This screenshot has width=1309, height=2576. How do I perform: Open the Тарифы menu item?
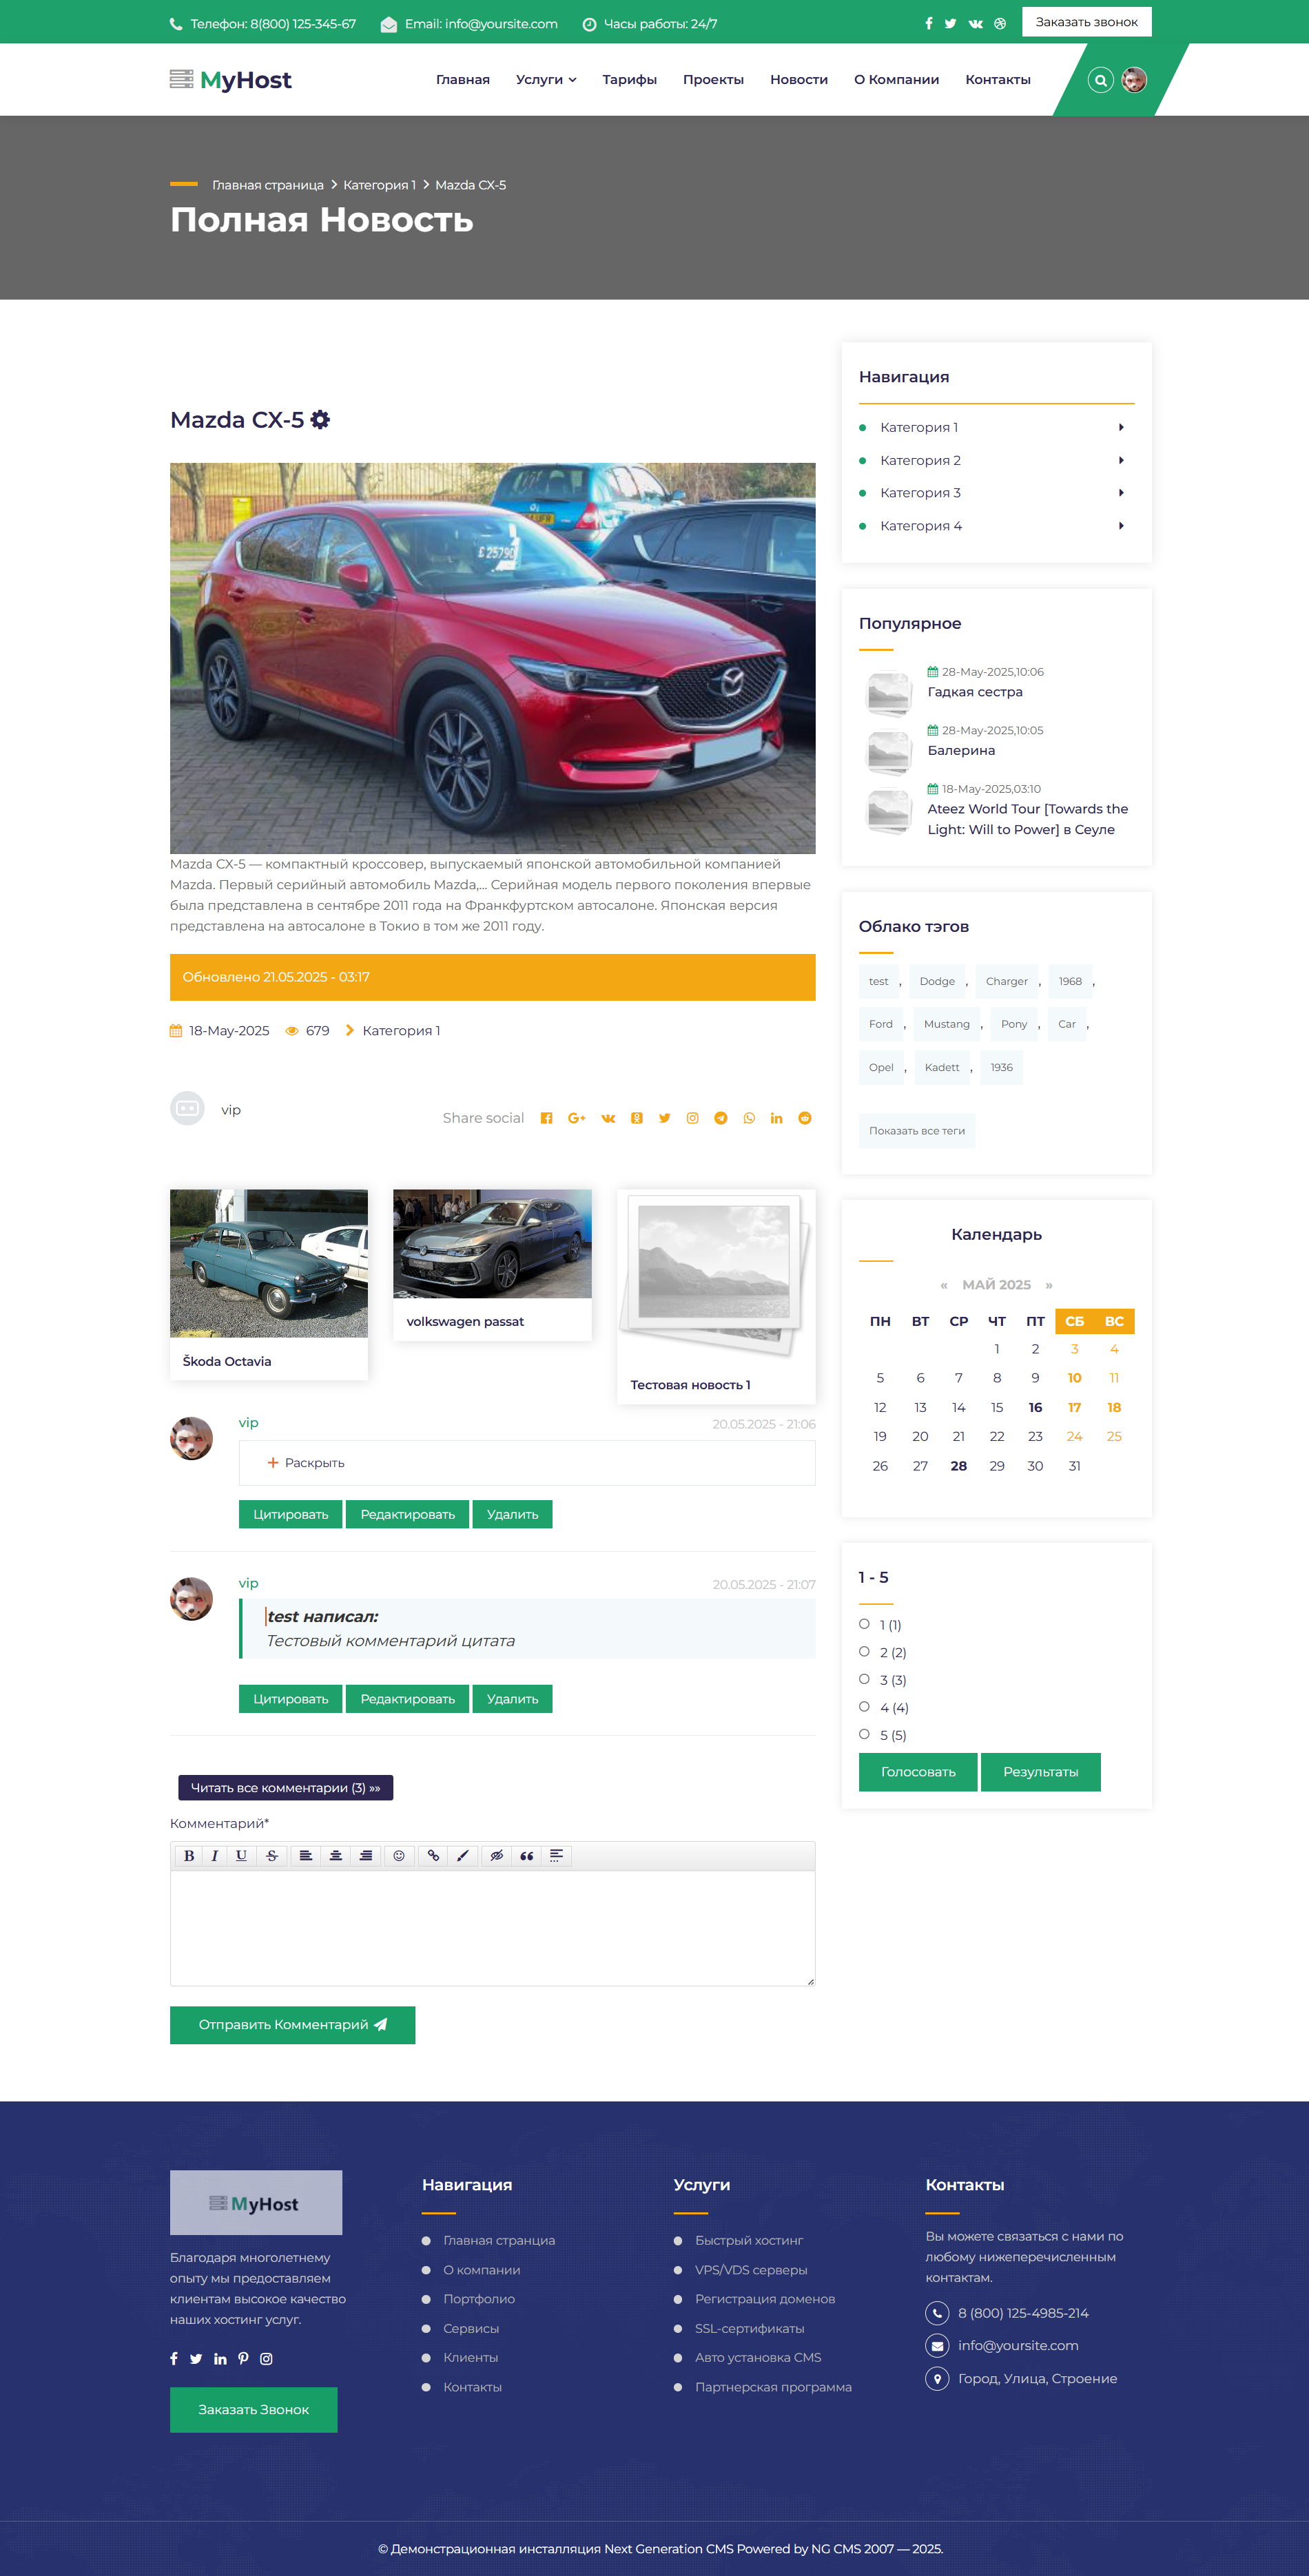click(x=630, y=80)
